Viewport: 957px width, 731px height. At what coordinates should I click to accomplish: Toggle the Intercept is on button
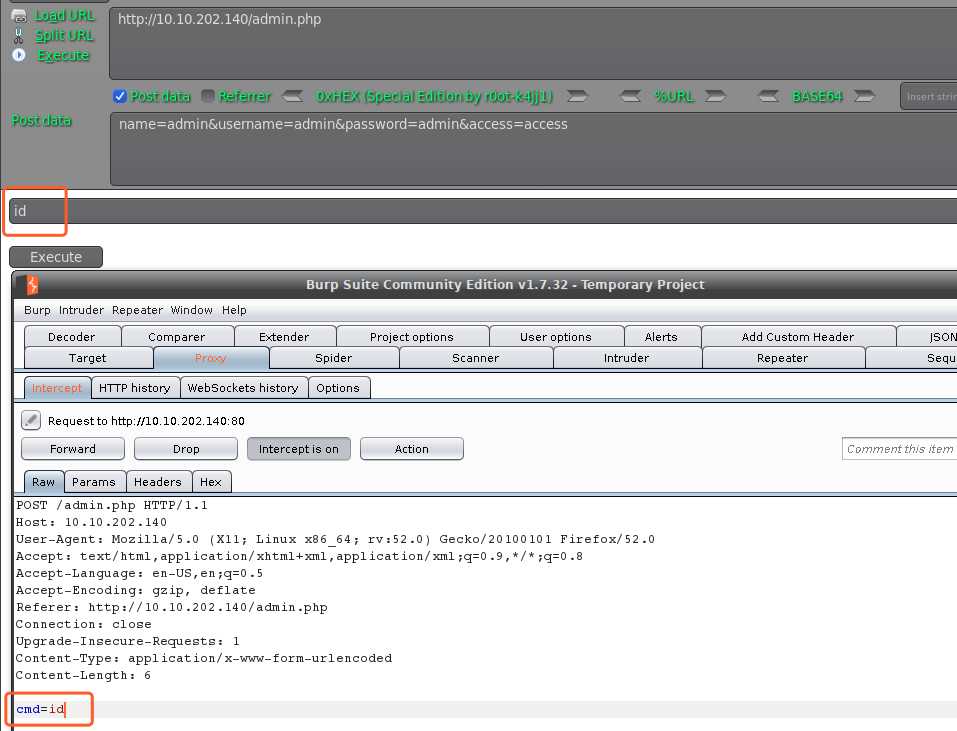tap(298, 449)
